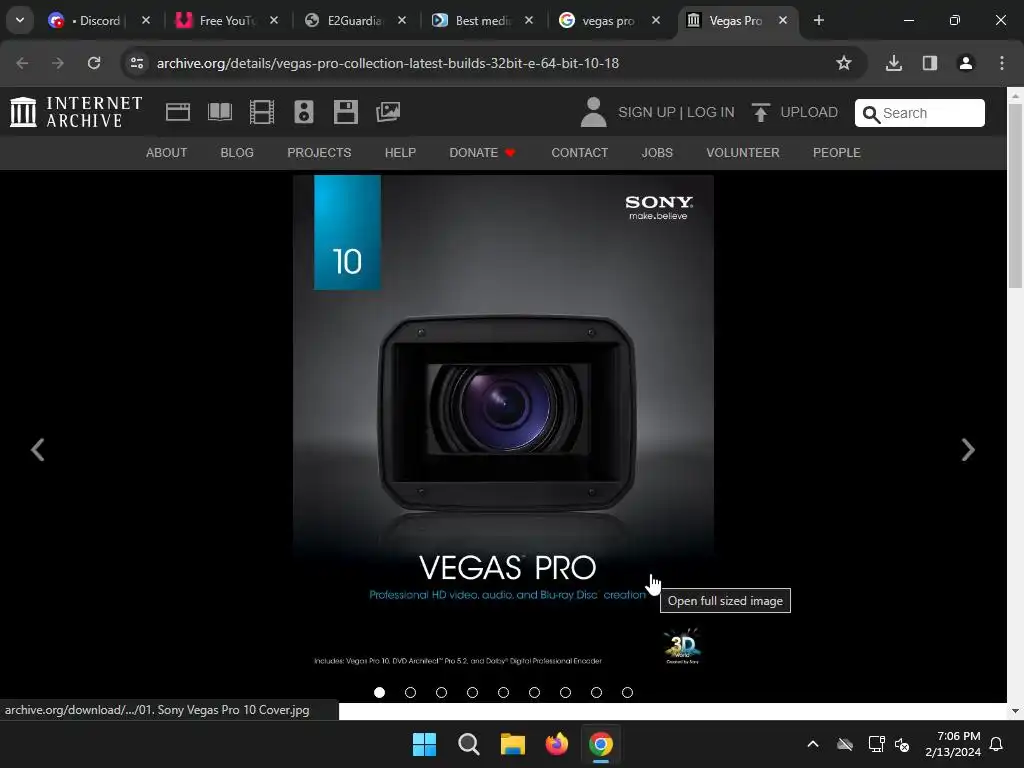Go to next carousel image chevron
Screen dimensions: 1024x768
click(968, 449)
